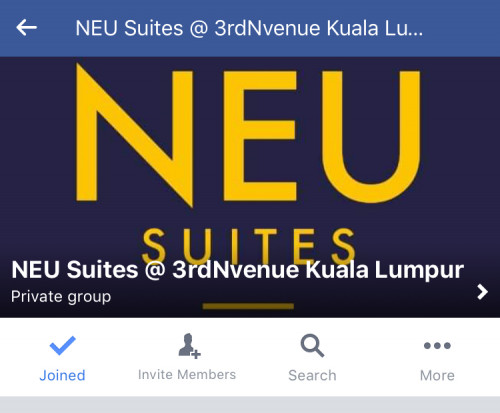
Task: Select the Search text label
Action: [x=312, y=375]
